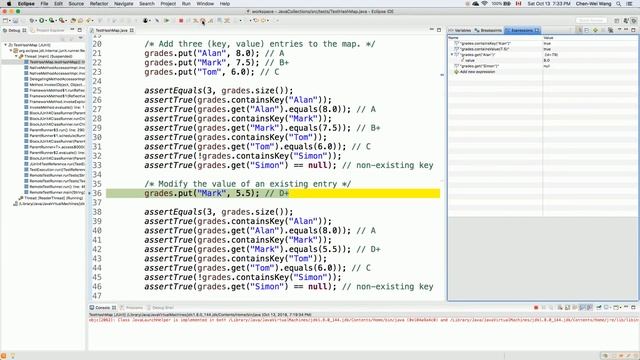This screenshot has height=360, width=640.
Task: Click the red Terminate button in main toolbar
Action: point(181,20)
